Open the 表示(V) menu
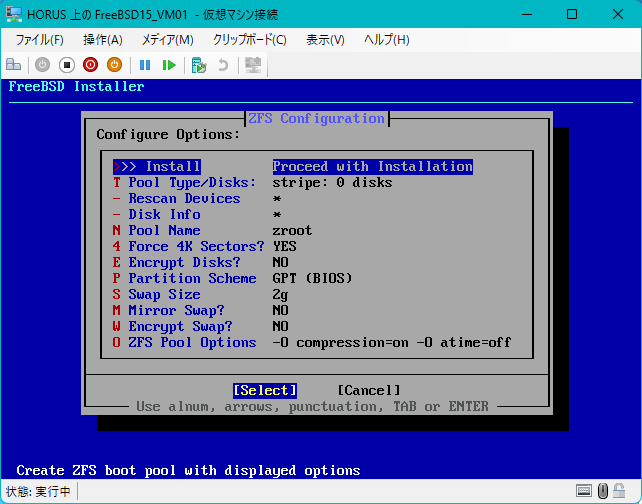This screenshot has width=642, height=504. (325, 40)
